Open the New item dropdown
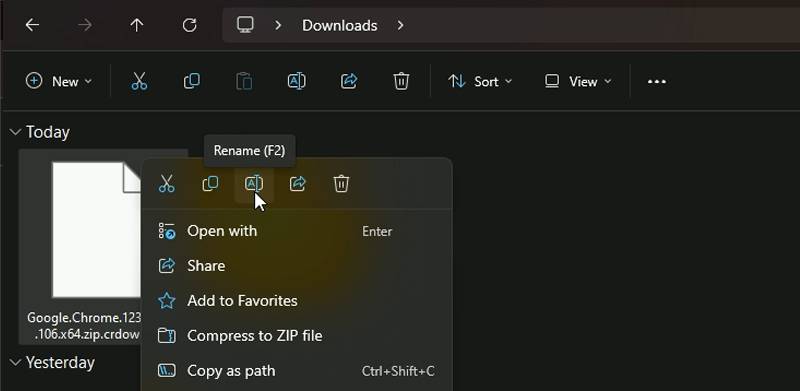This screenshot has width=800, height=391. pos(59,81)
